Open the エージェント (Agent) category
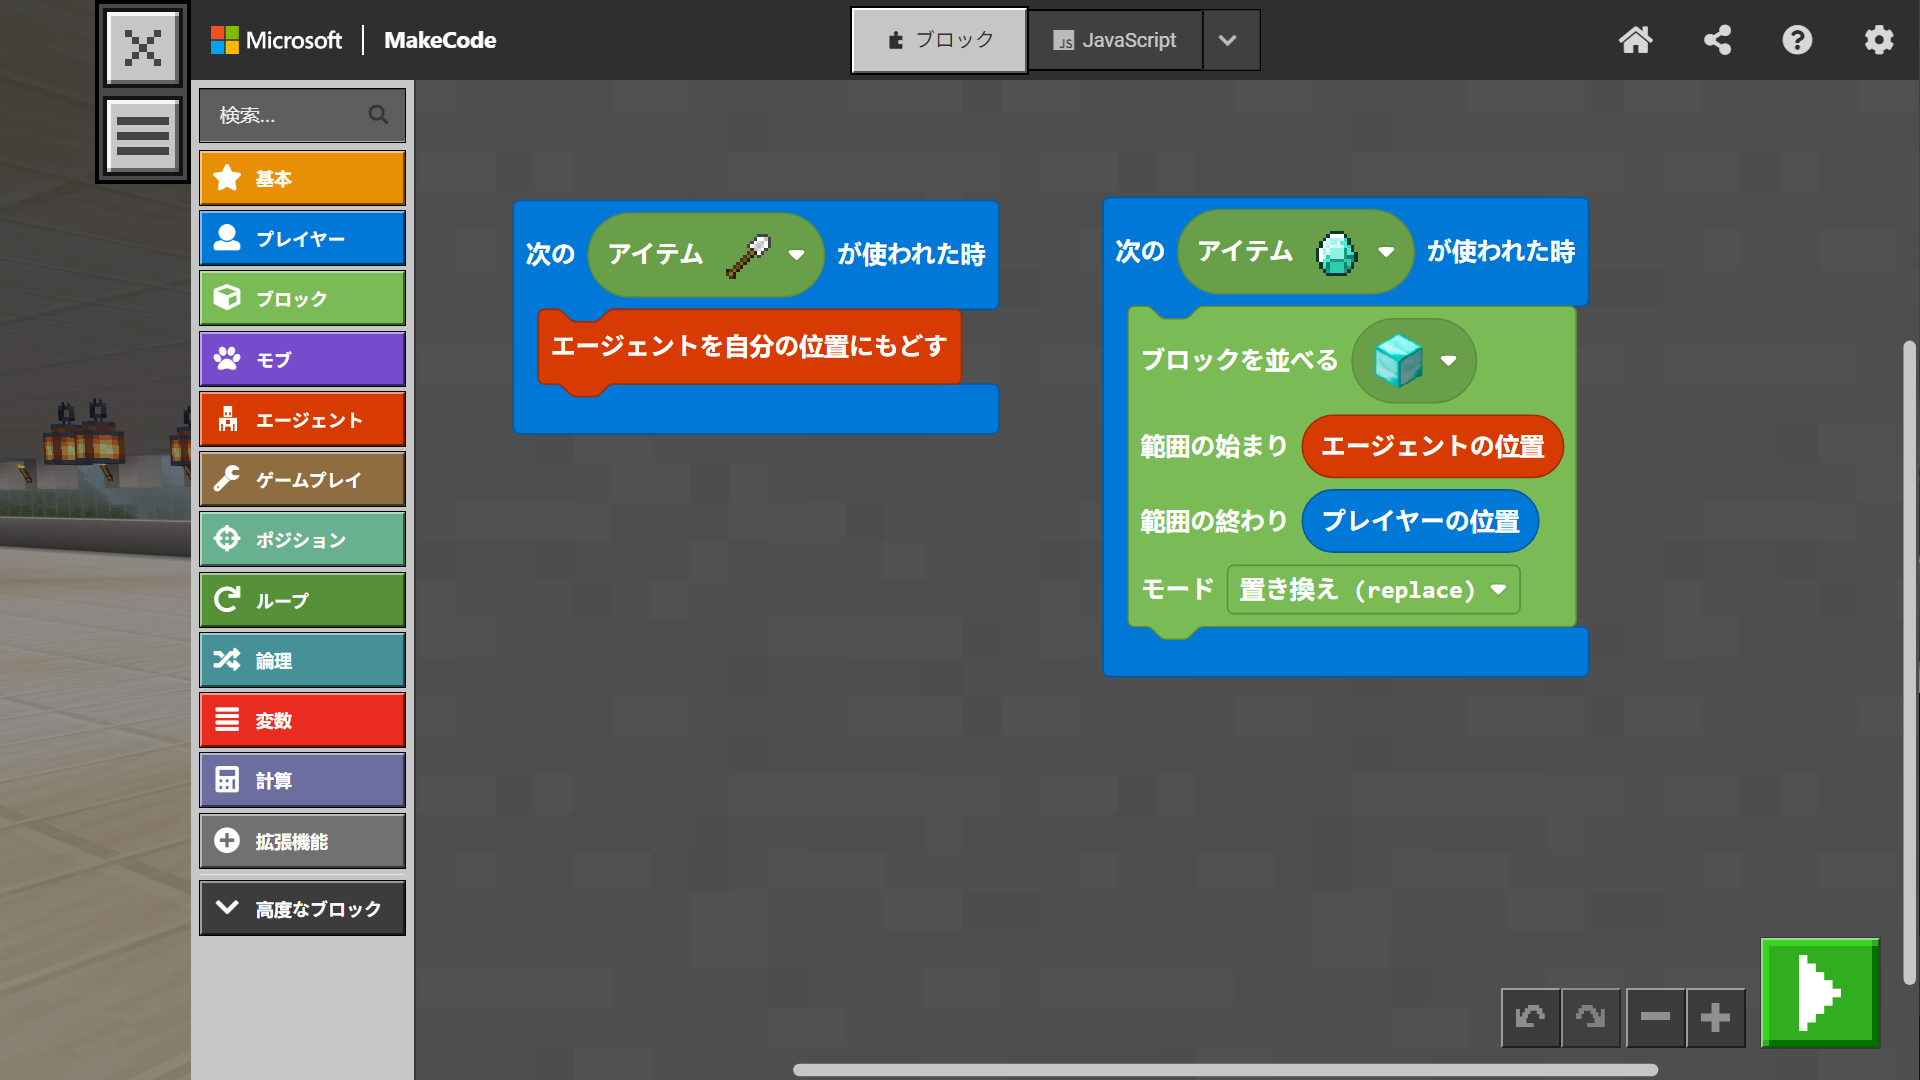 (302, 419)
